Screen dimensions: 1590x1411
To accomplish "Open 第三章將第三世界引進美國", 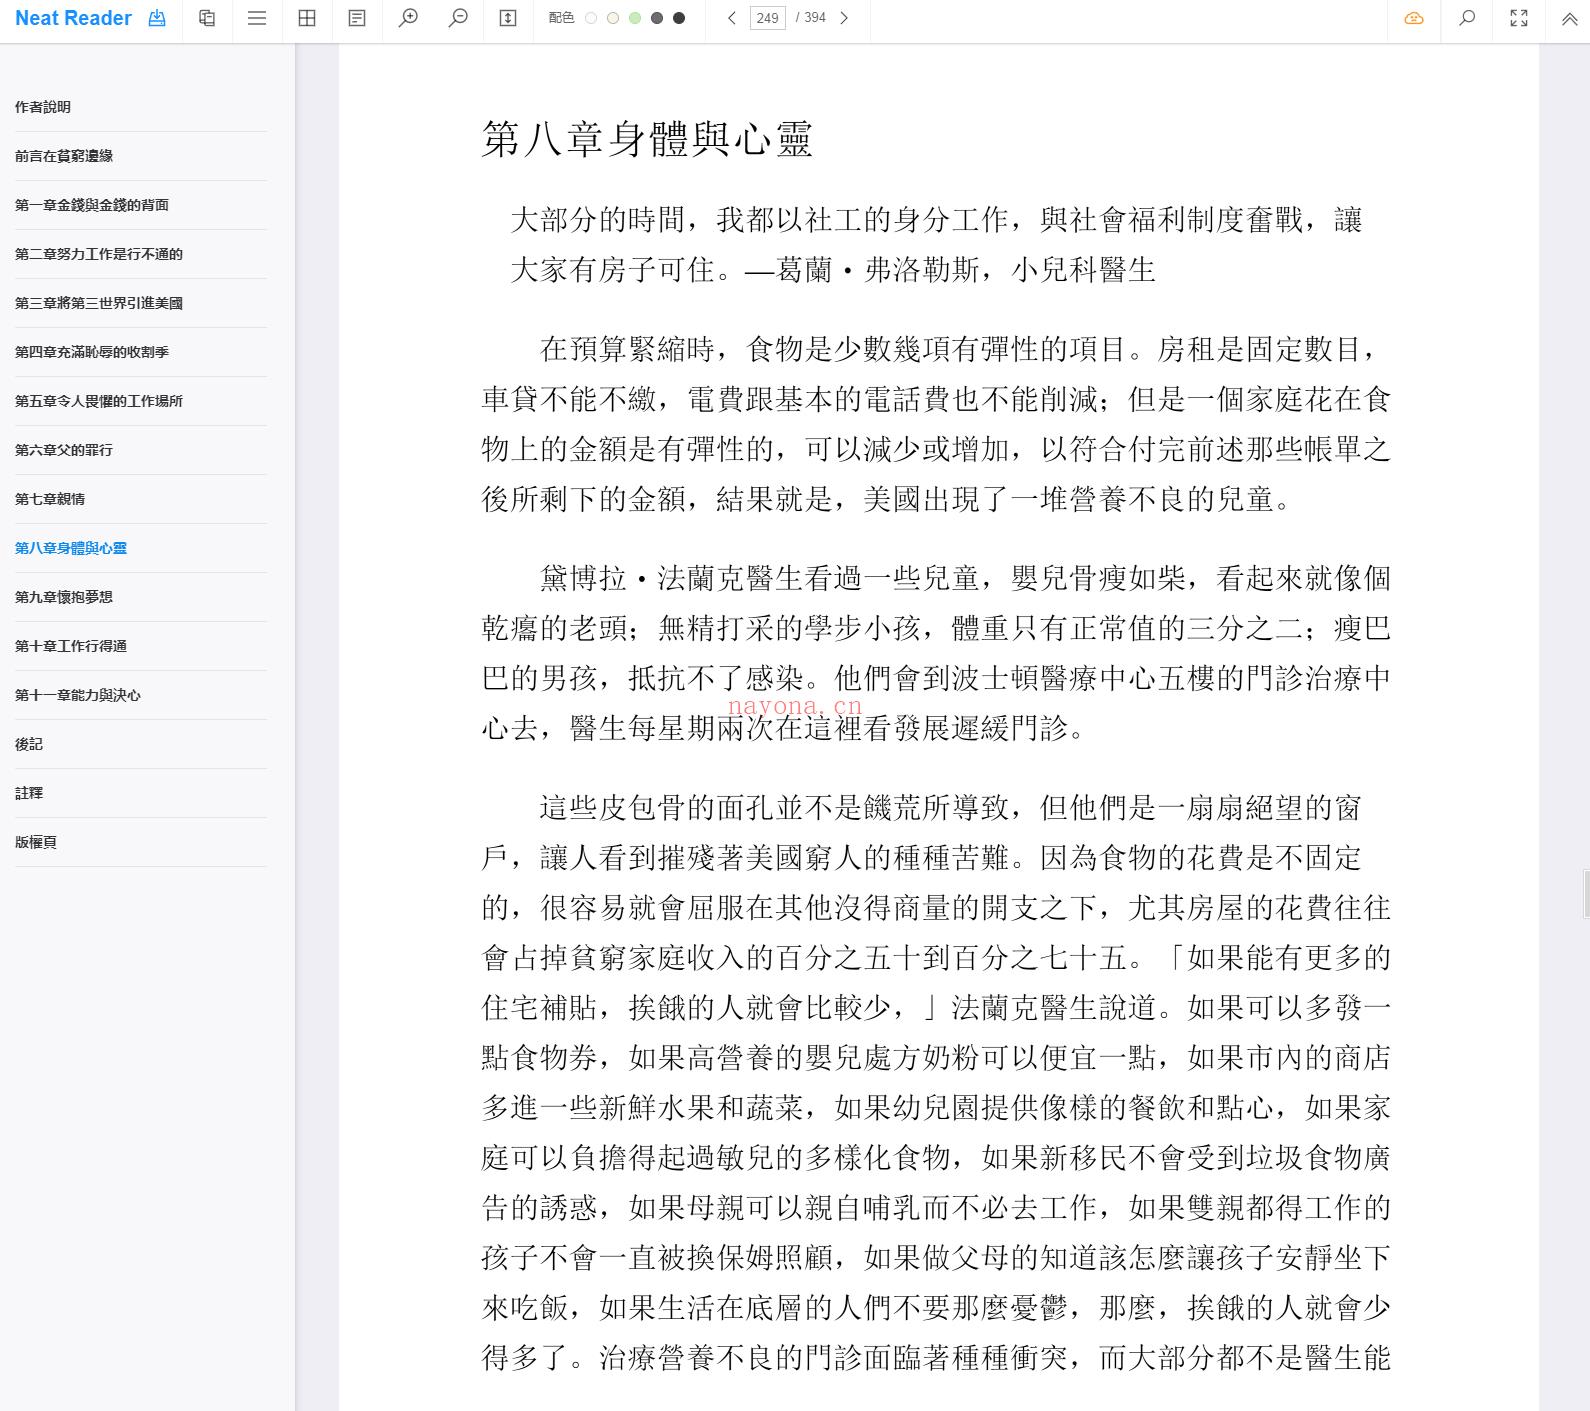I will 99,303.
